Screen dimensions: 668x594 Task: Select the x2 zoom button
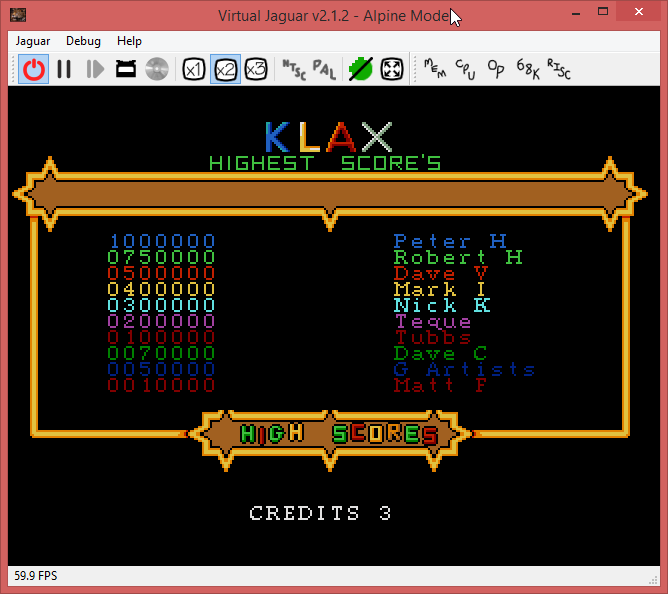[x=225, y=69]
